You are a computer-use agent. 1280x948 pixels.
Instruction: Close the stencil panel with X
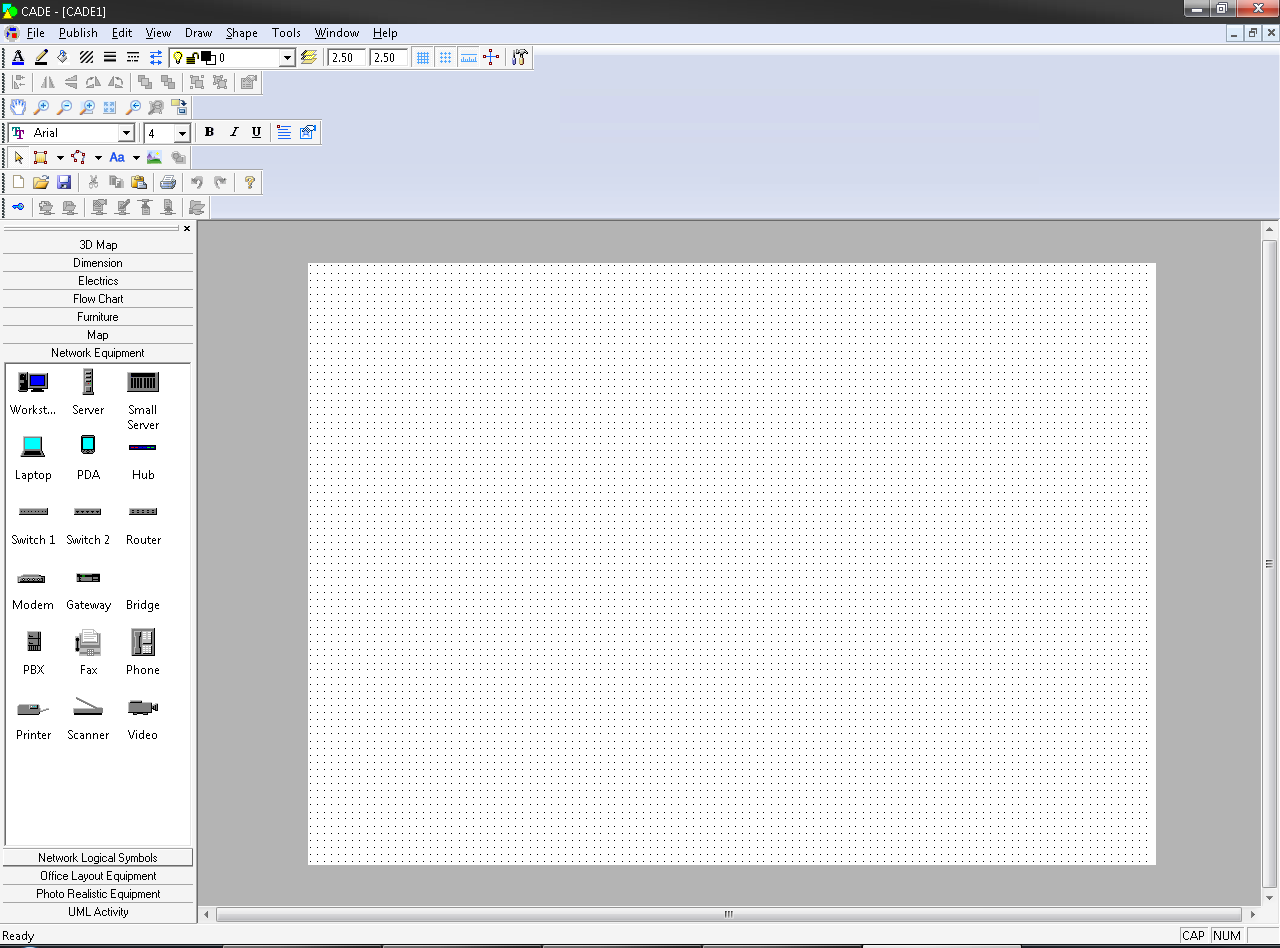click(x=187, y=229)
